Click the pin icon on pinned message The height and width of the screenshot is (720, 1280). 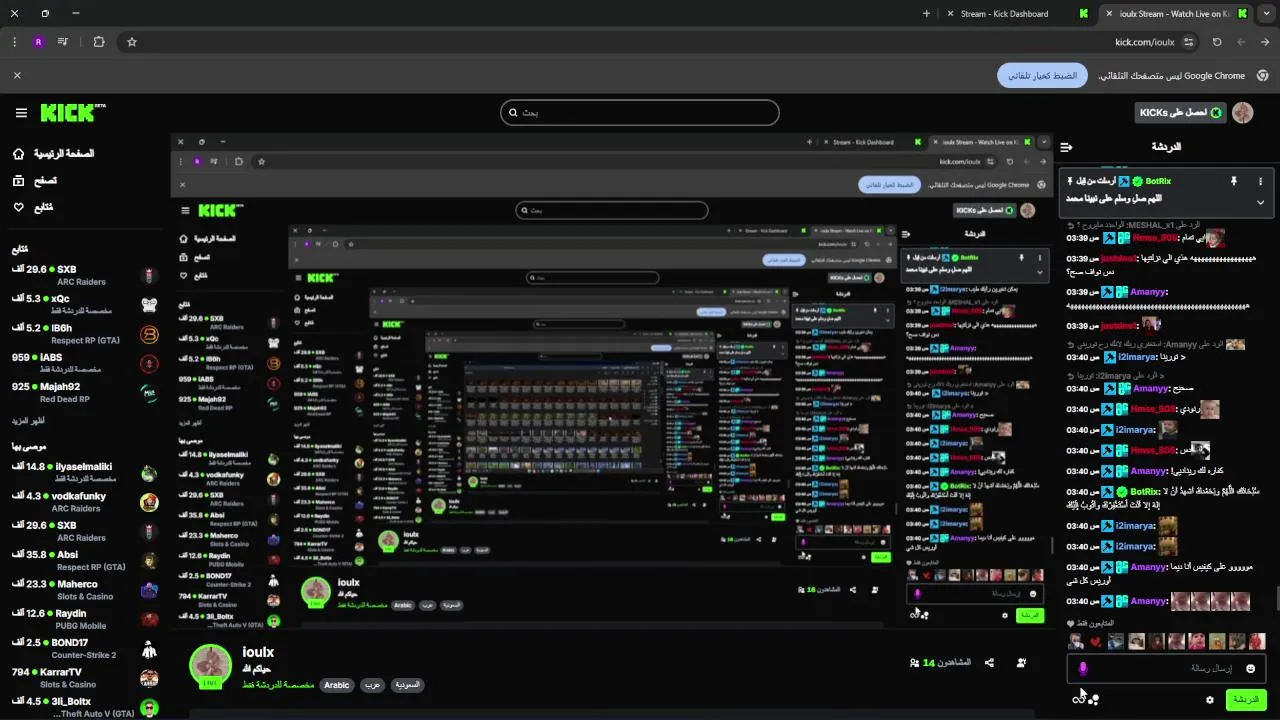click(1233, 181)
